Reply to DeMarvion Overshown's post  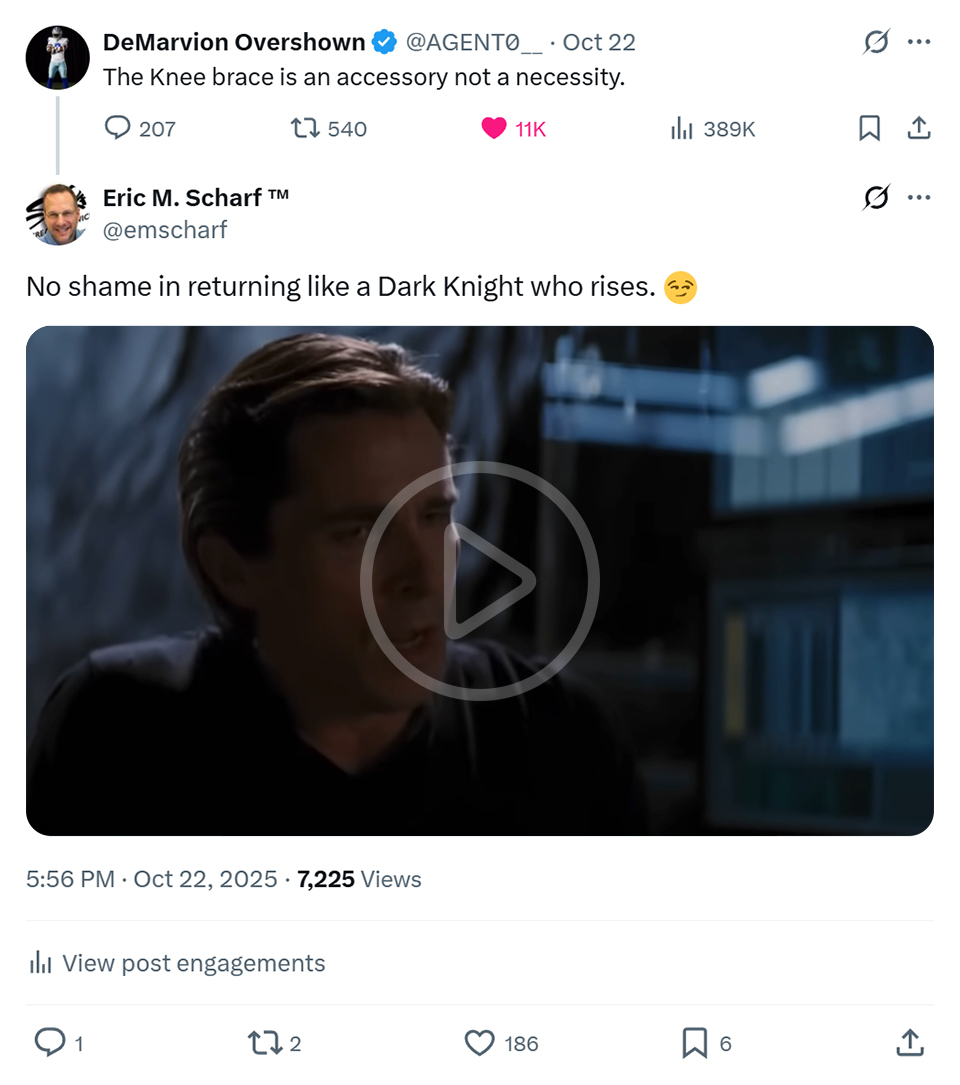tap(119, 129)
